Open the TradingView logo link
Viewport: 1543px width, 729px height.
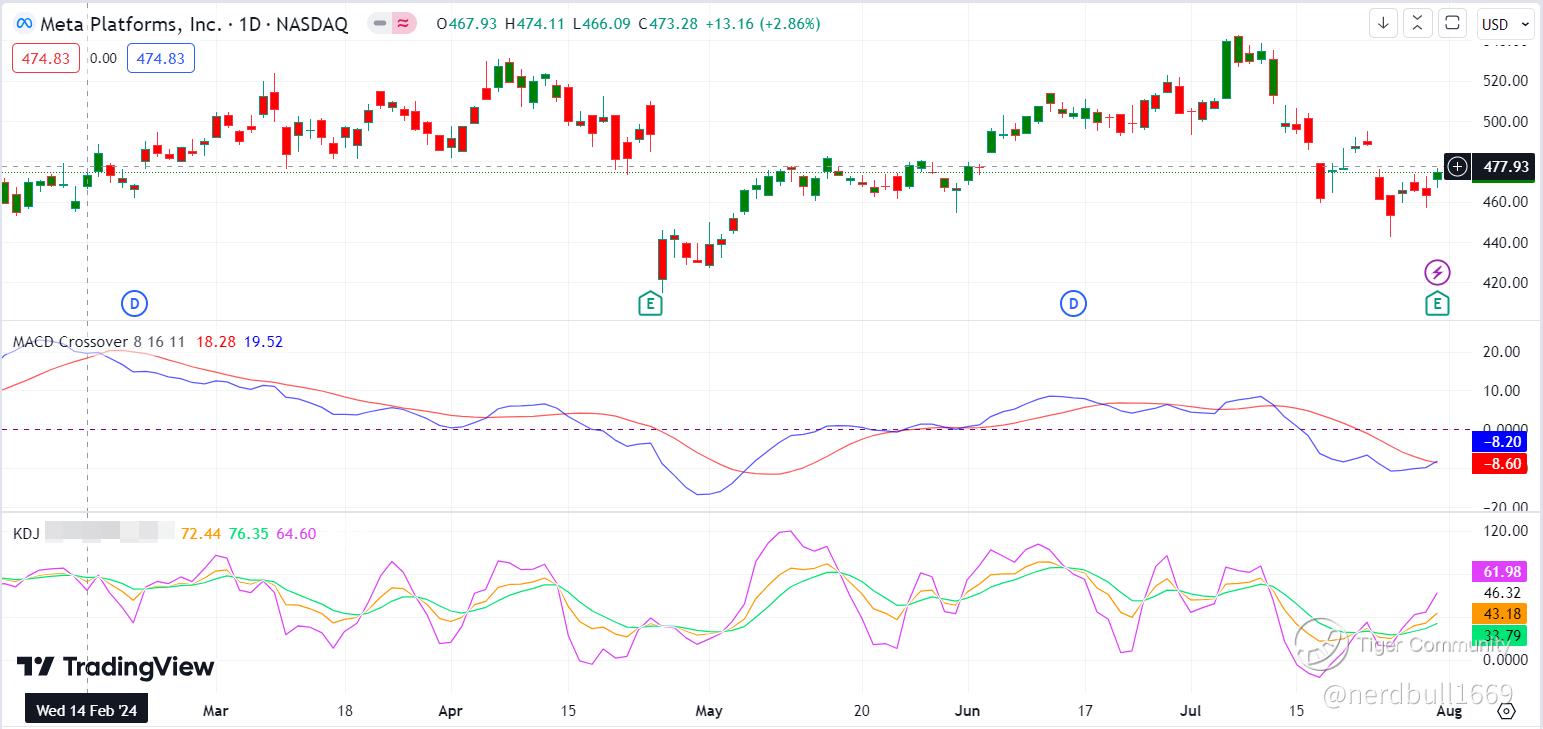[x=115, y=667]
